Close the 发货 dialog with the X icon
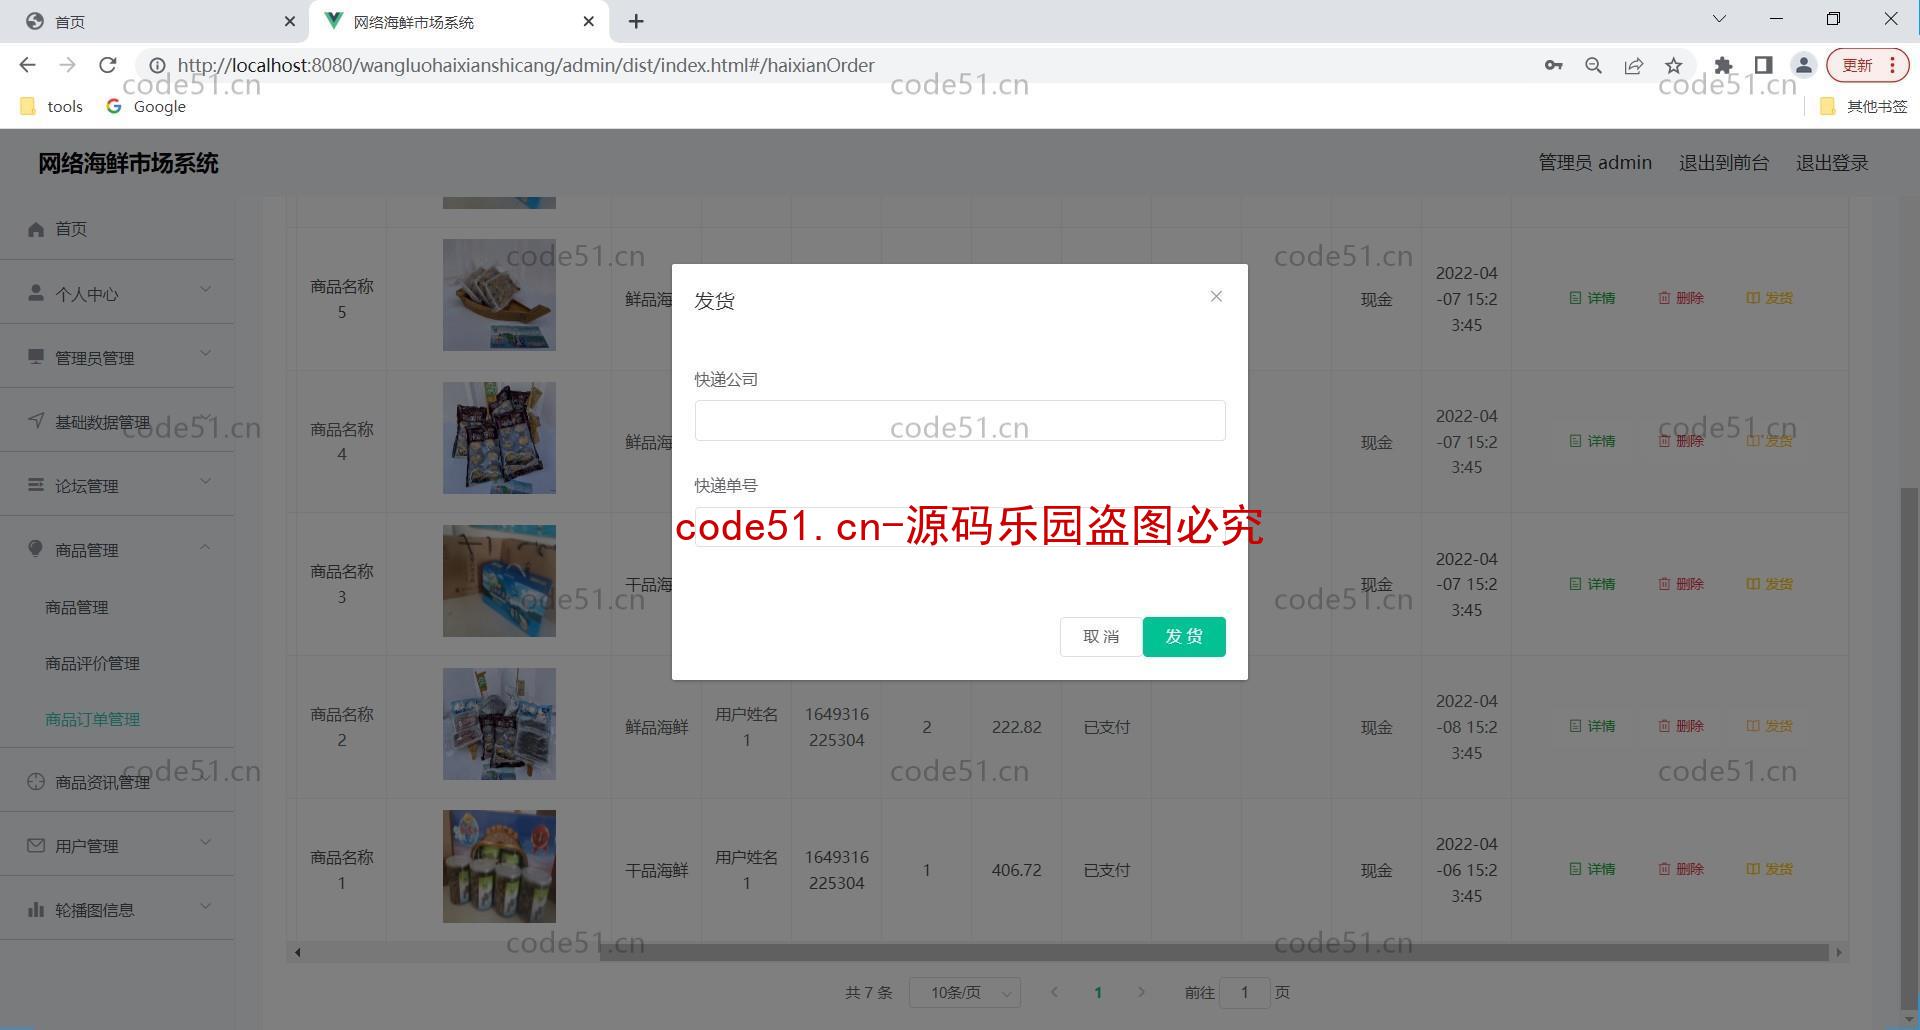This screenshot has width=1920, height=1030. click(1216, 296)
